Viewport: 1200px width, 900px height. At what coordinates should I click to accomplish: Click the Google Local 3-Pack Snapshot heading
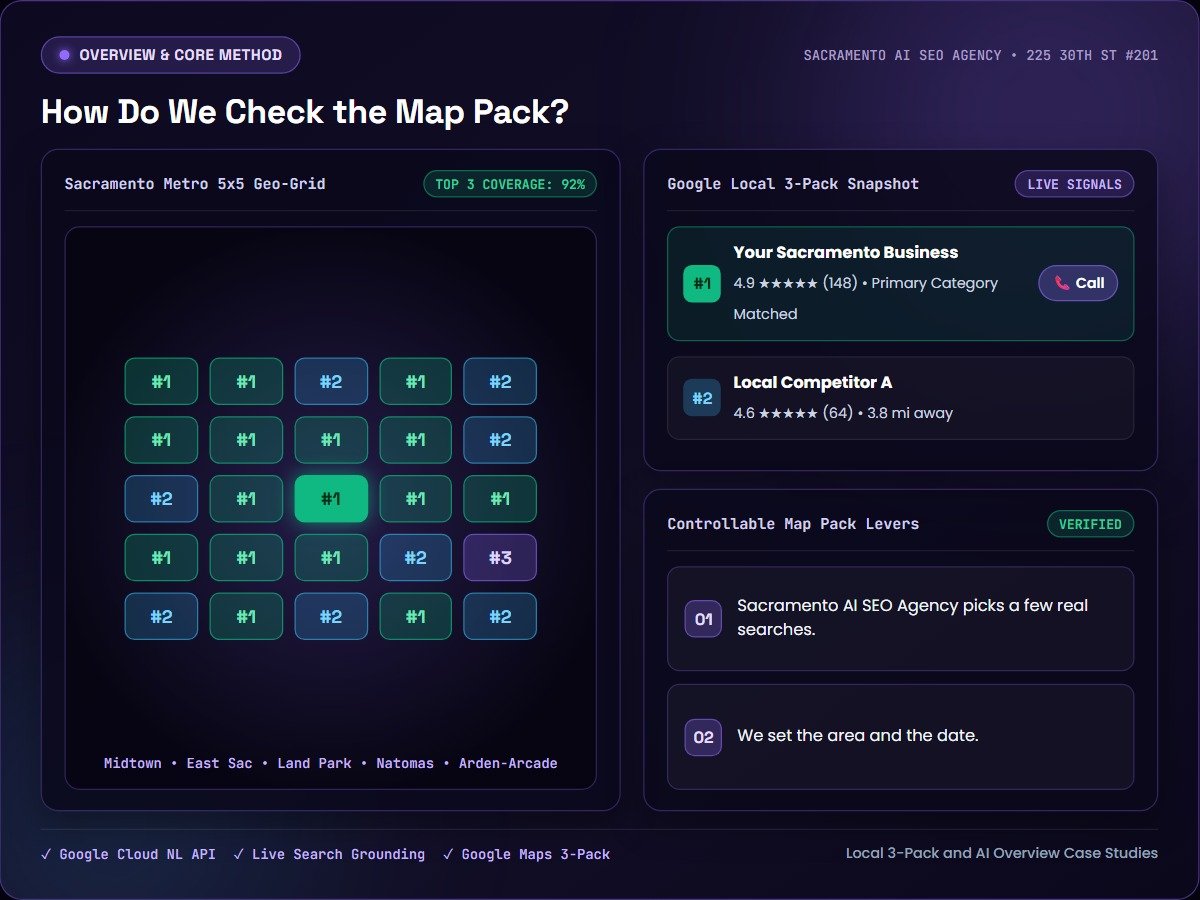(x=793, y=184)
